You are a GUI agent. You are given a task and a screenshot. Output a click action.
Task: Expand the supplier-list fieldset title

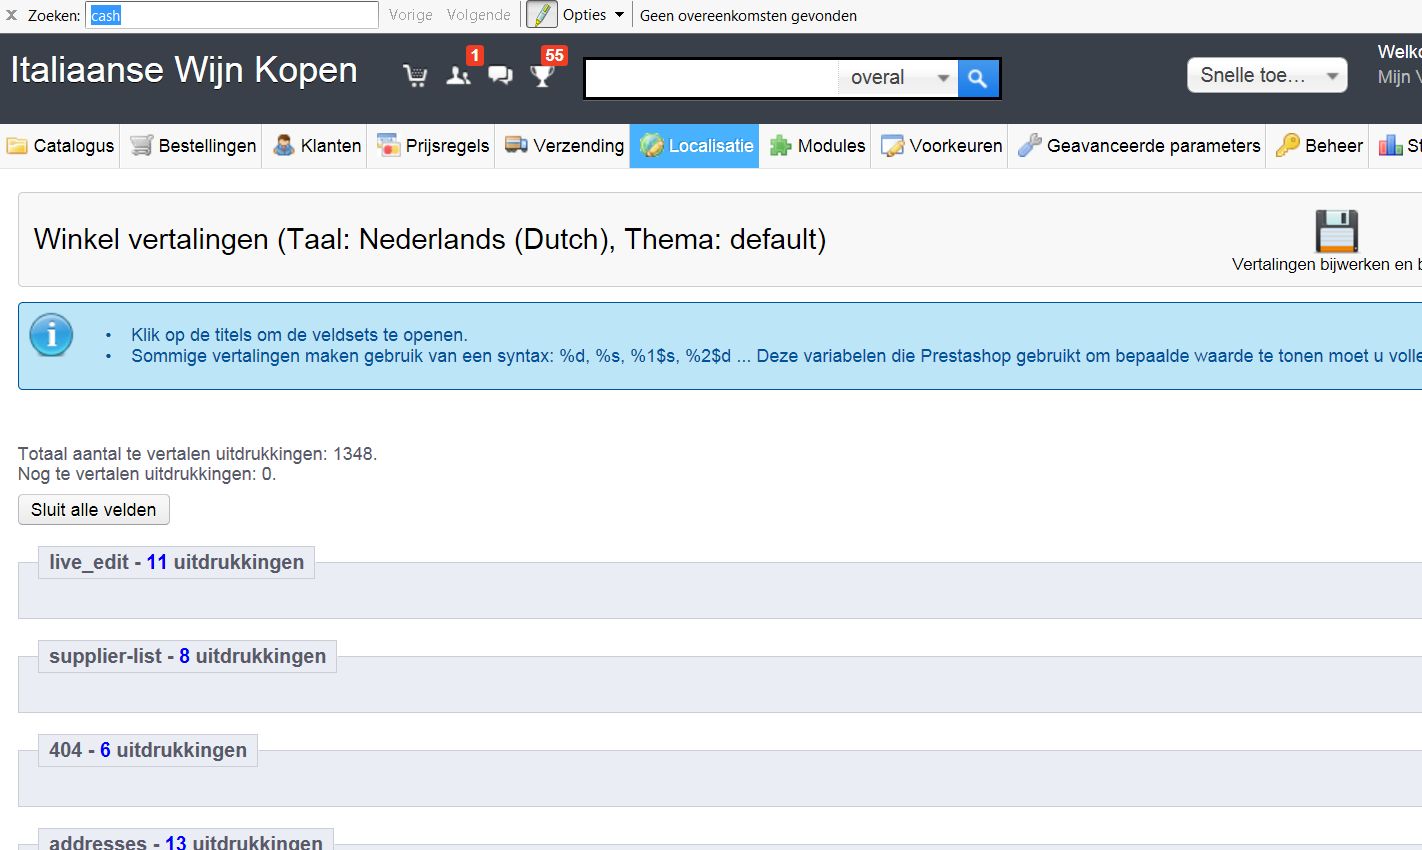tap(187, 656)
